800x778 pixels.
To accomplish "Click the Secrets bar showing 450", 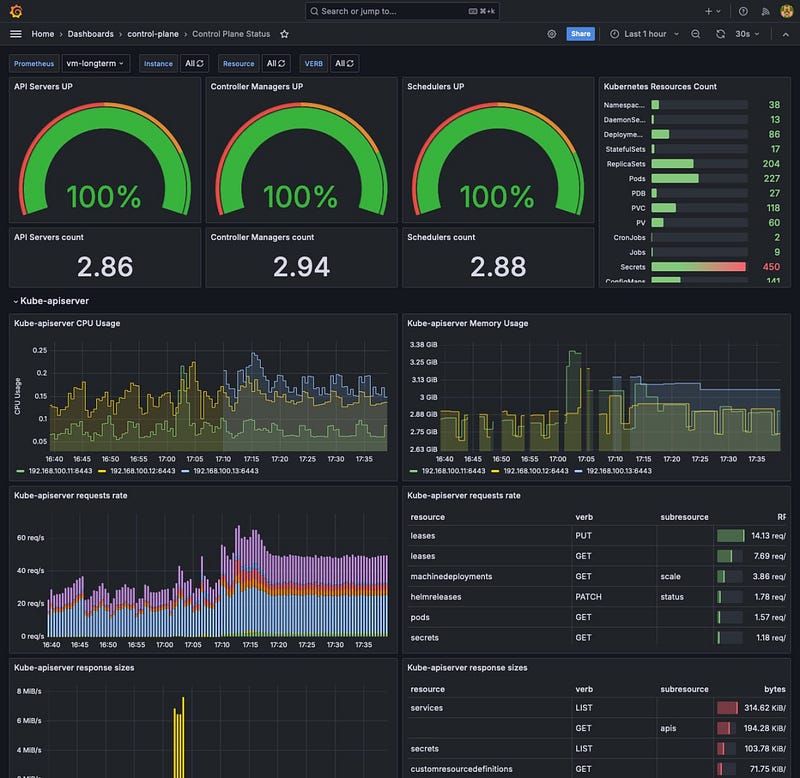I will 698,267.
